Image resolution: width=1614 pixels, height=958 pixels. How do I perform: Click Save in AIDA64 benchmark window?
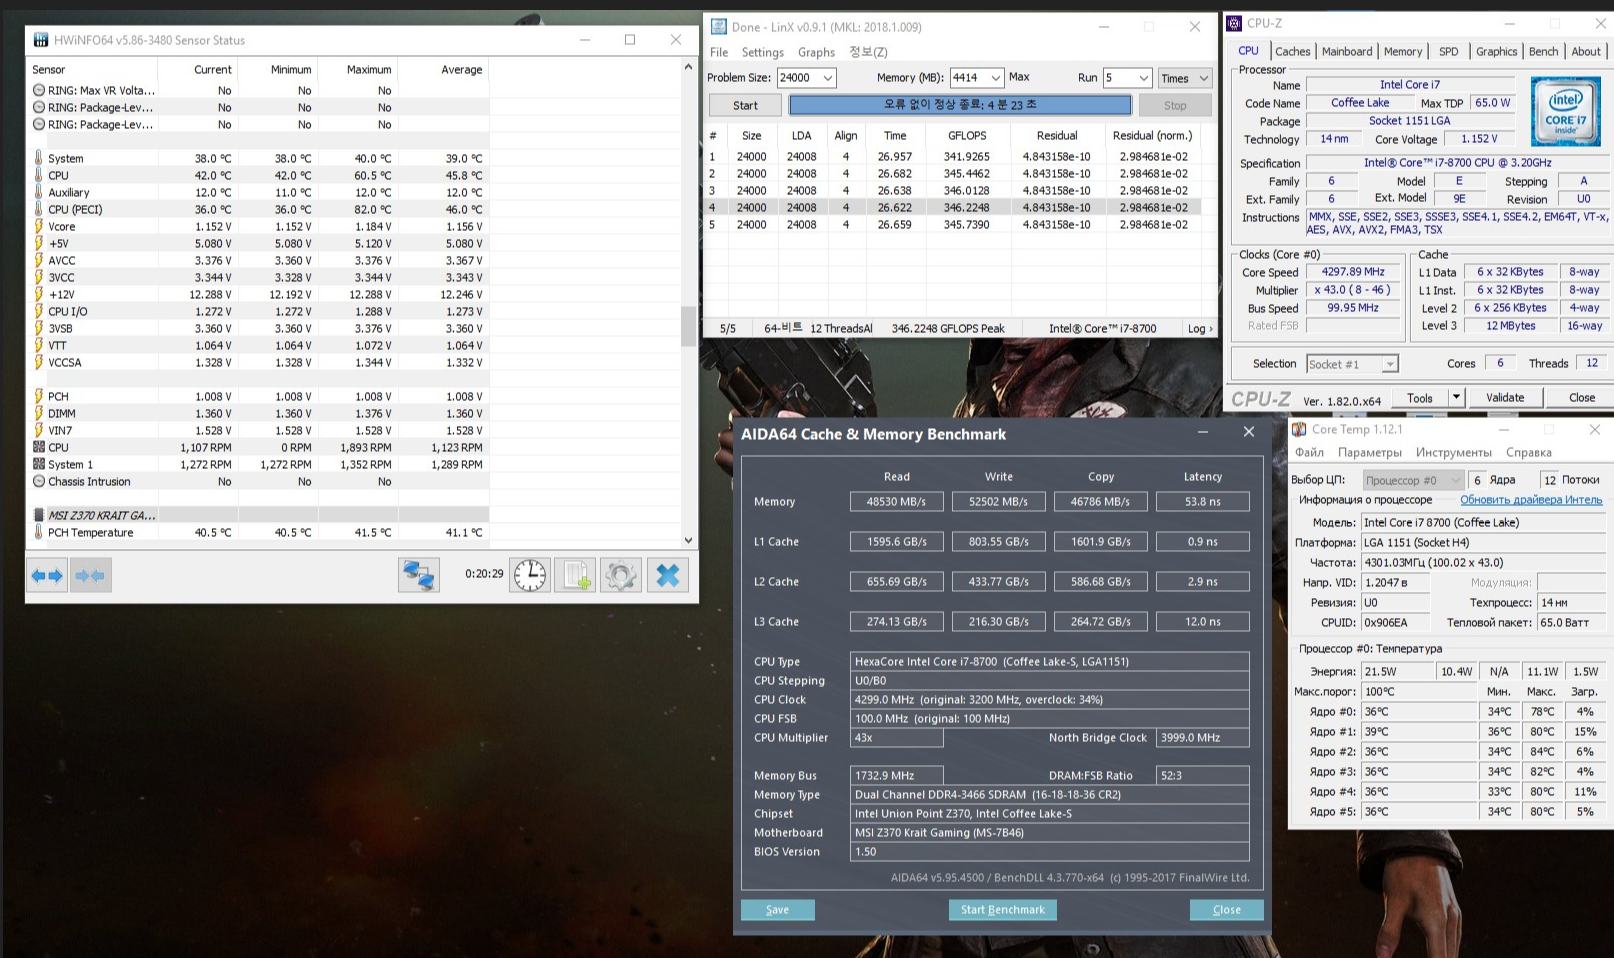[x=777, y=910]
